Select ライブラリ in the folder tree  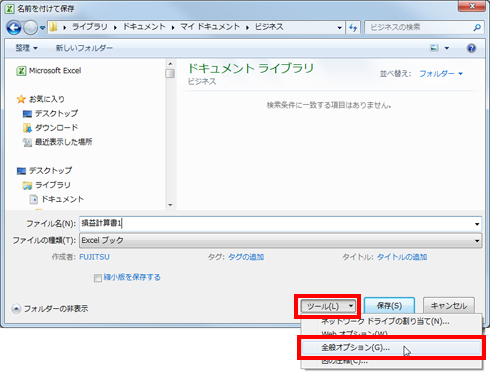(47, 185)
